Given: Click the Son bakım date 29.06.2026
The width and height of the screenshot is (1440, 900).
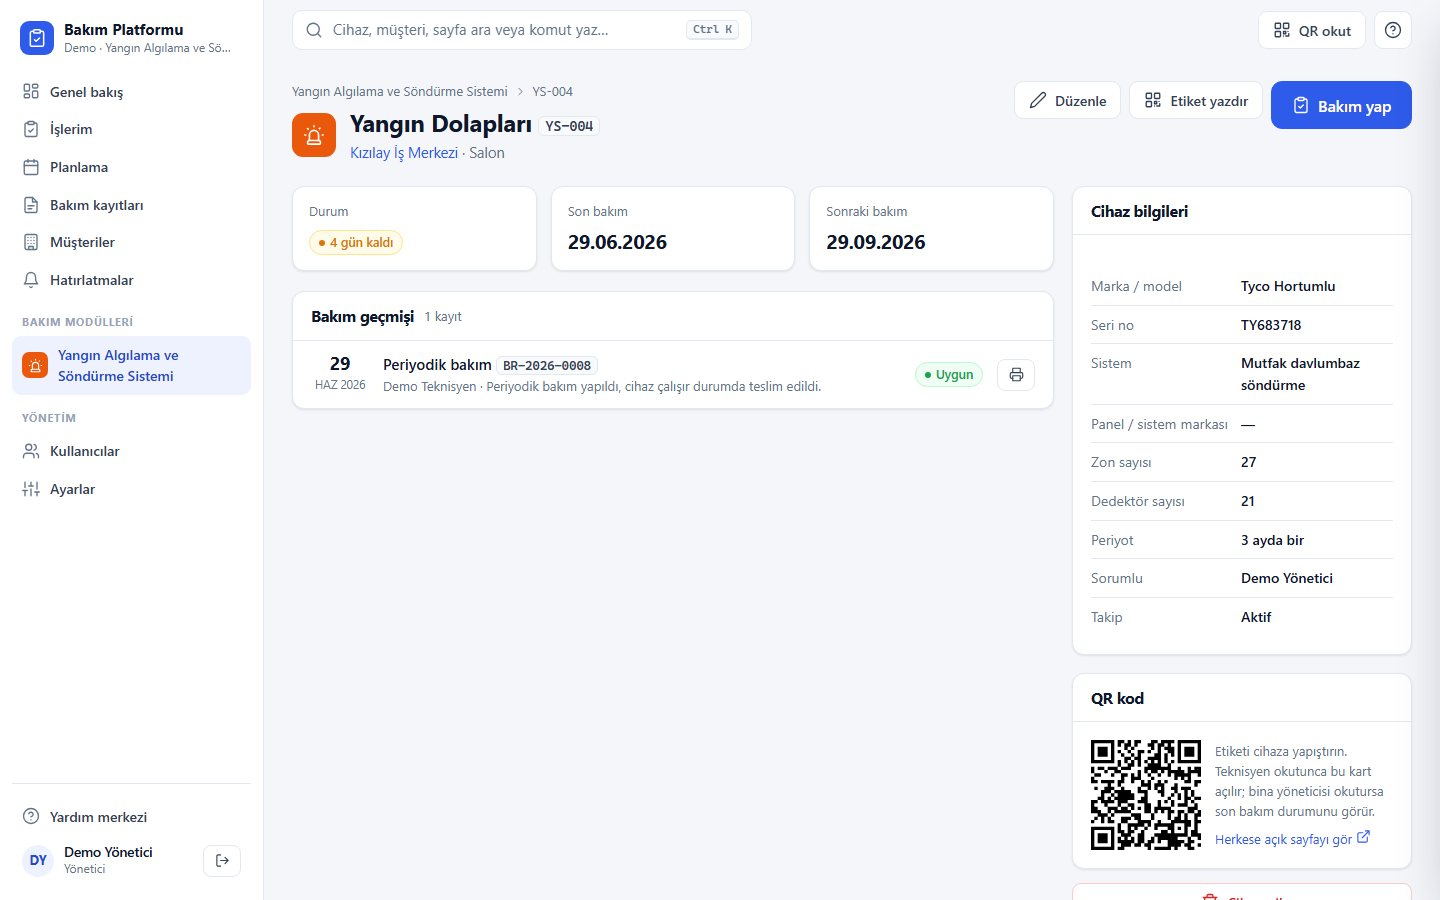Looking at the screenshot, I should pyautogui.click(x=617, y=242).
